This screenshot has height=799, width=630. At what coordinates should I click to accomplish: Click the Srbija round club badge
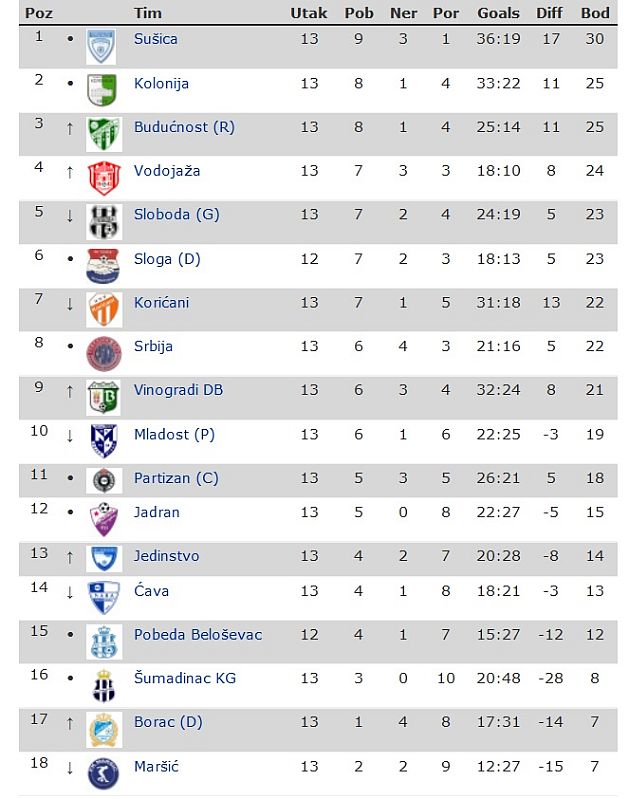[x=103, y=352]
